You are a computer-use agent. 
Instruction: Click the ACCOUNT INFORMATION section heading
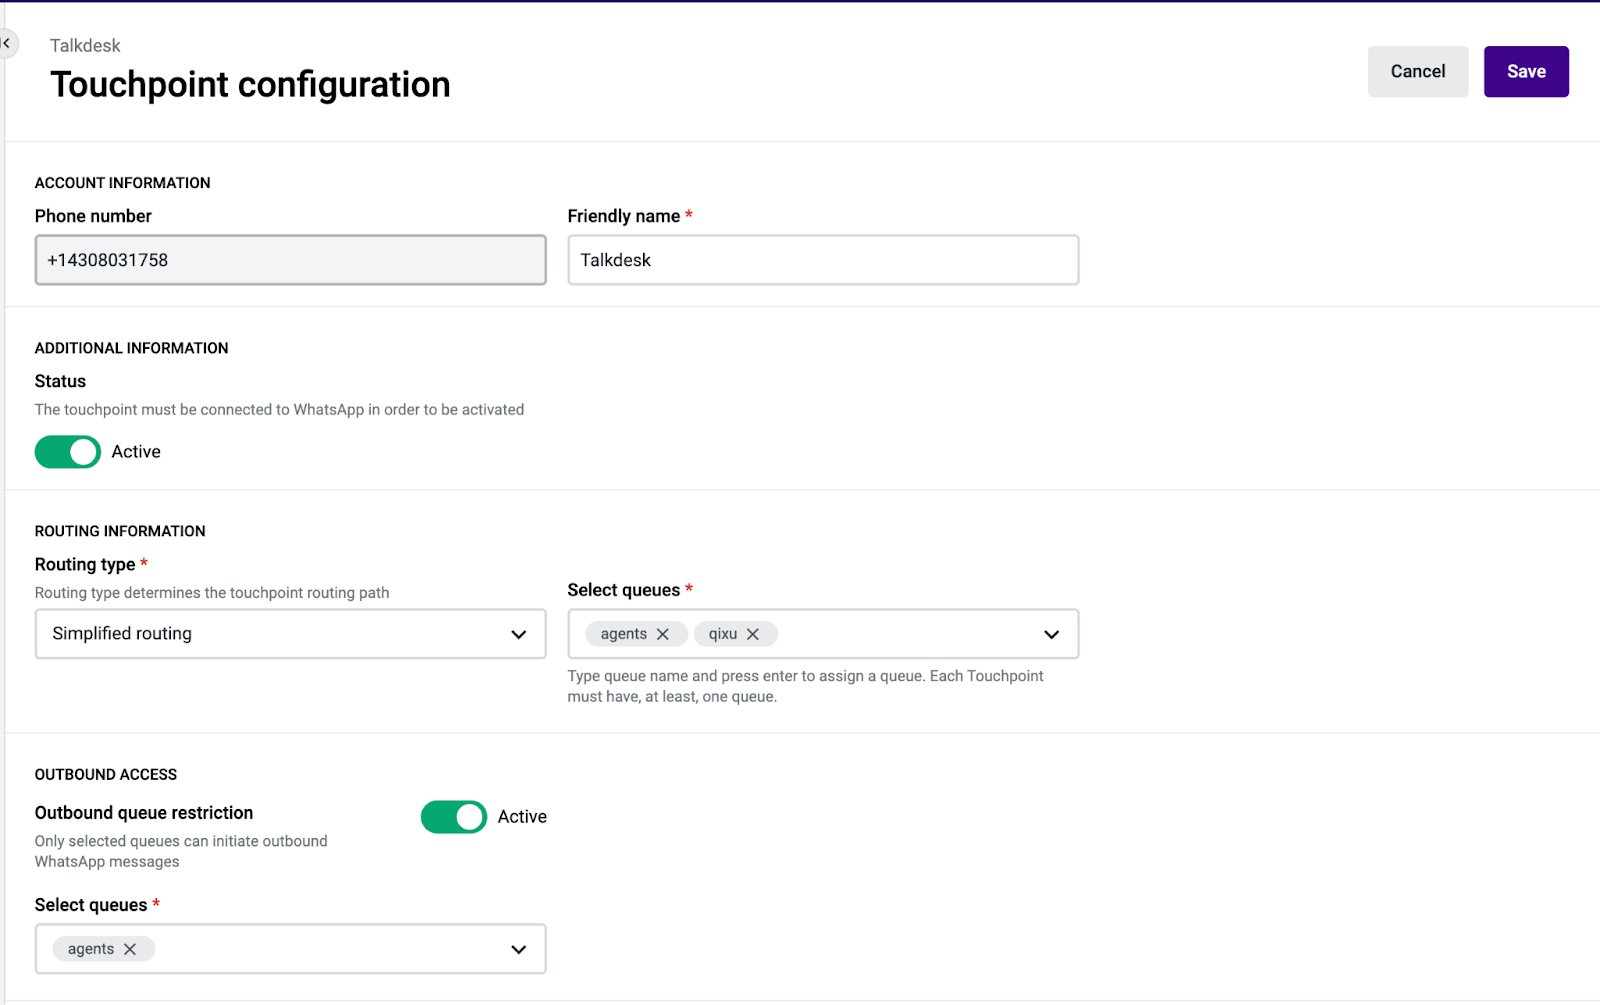pyautogui.click(x=123, y=183)
